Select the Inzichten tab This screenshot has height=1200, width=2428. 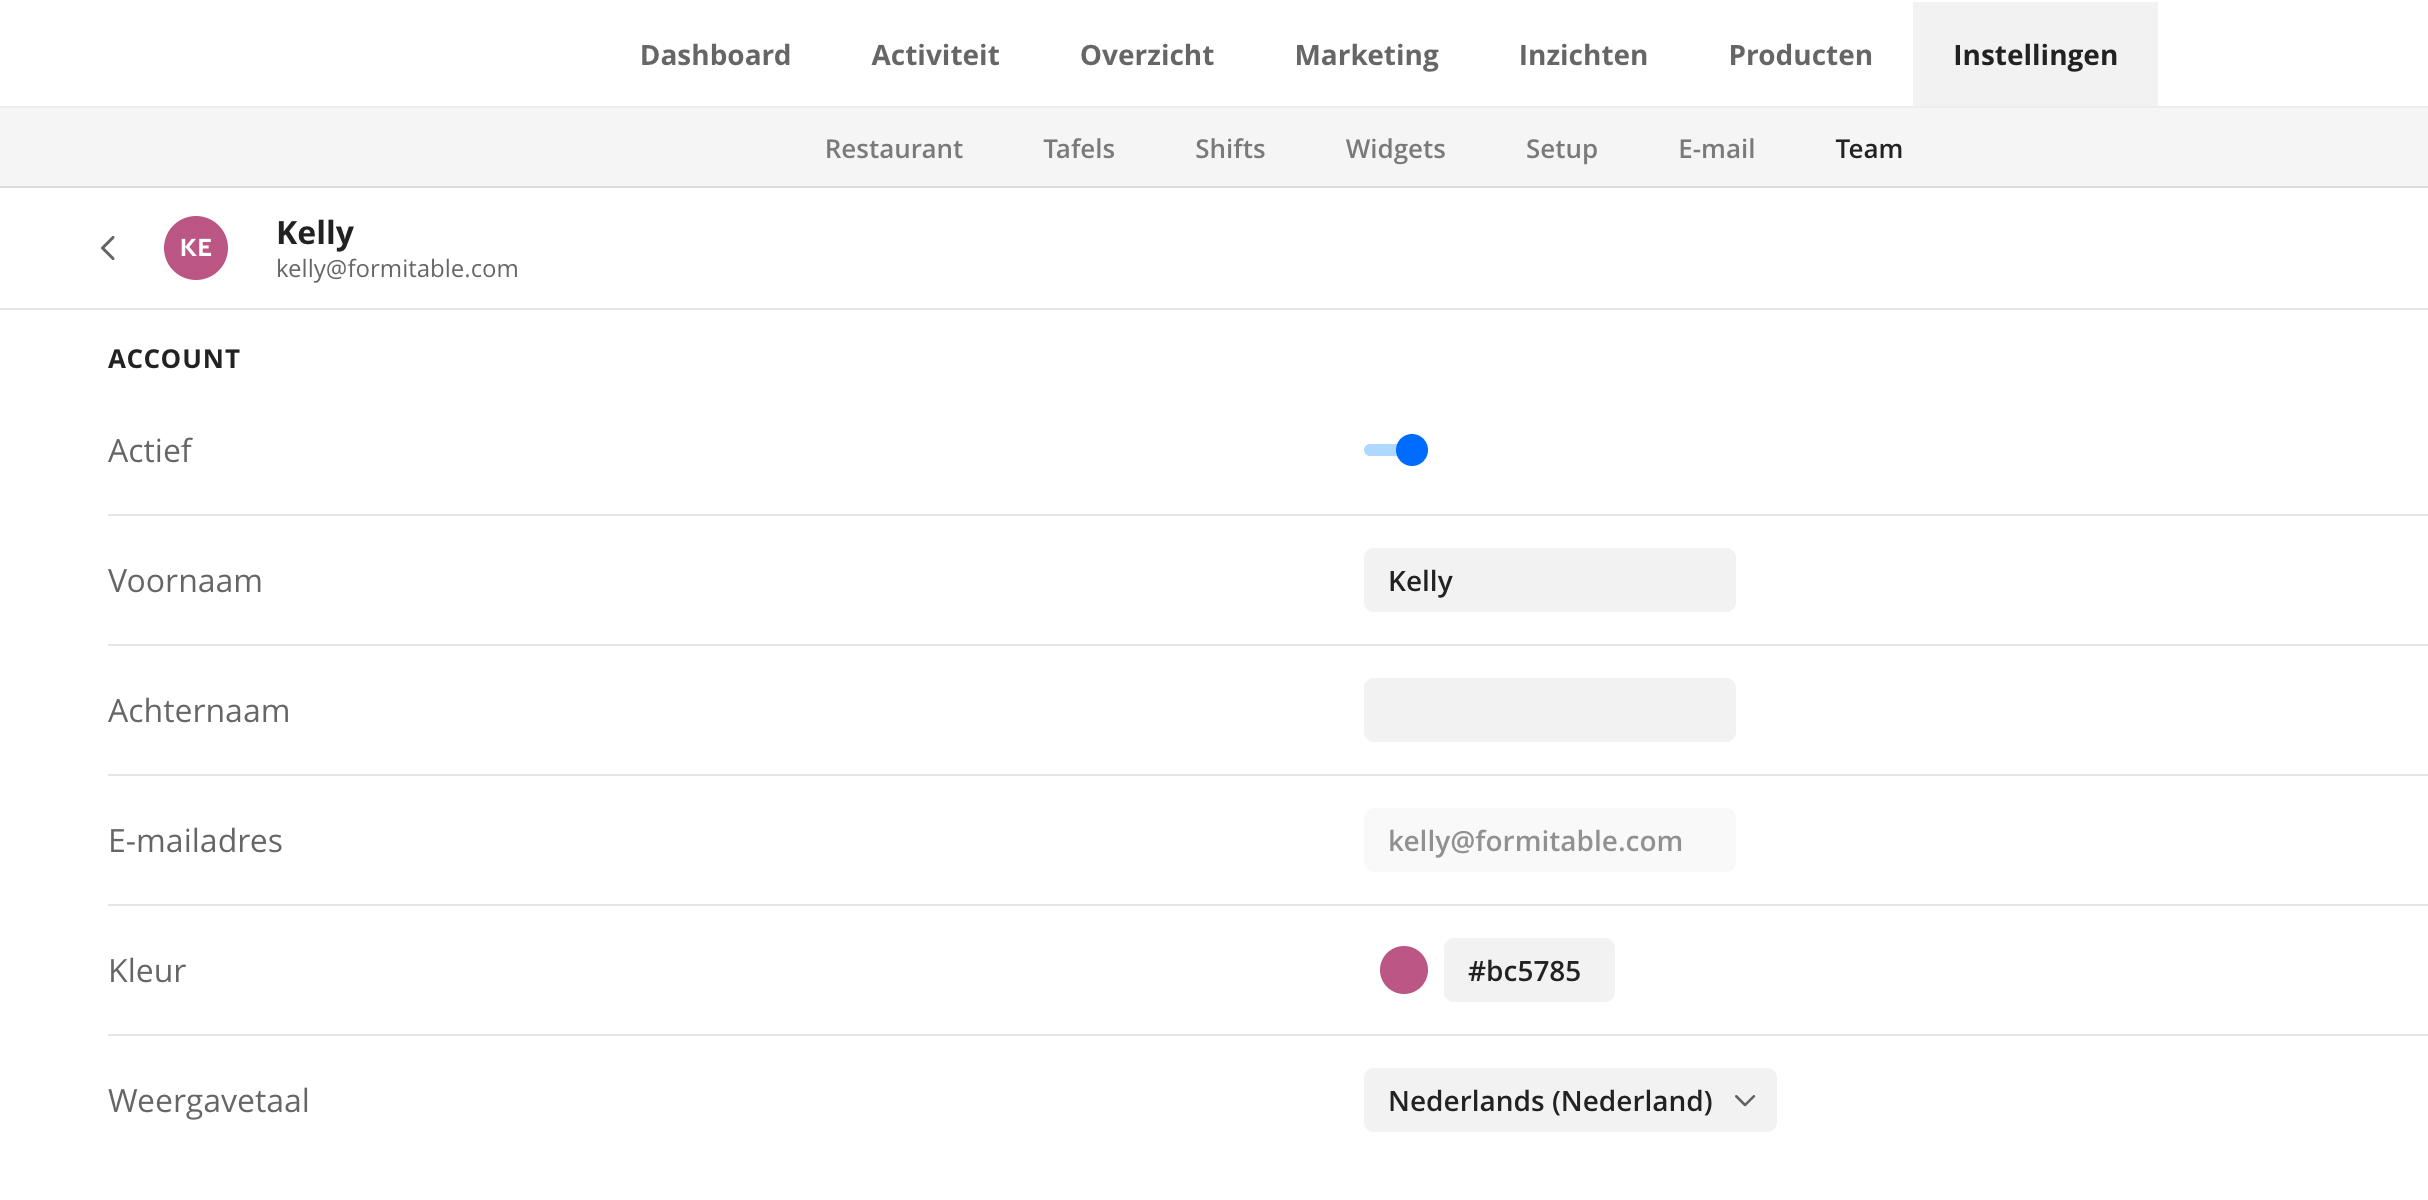[x=1582, y=55]
